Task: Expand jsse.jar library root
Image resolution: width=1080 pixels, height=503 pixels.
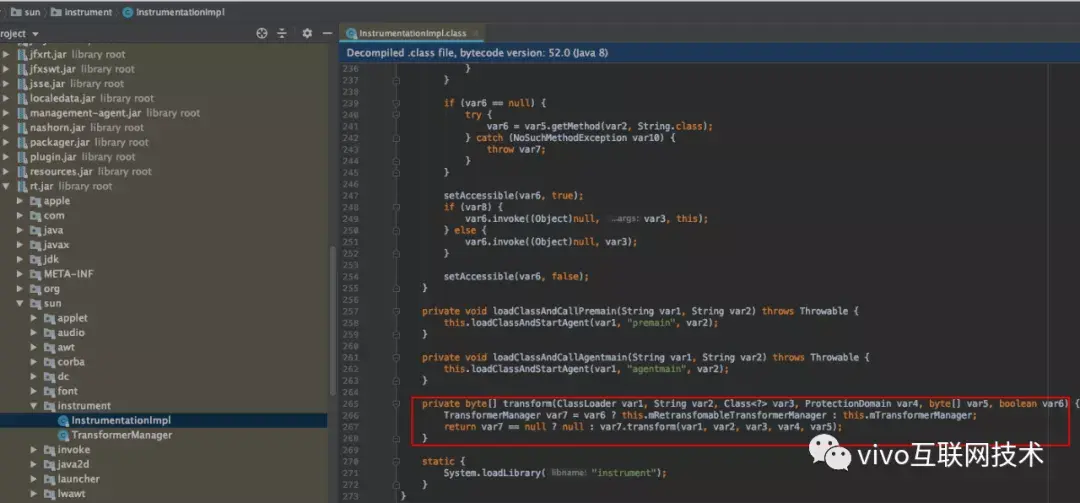Action: (6, 83)
